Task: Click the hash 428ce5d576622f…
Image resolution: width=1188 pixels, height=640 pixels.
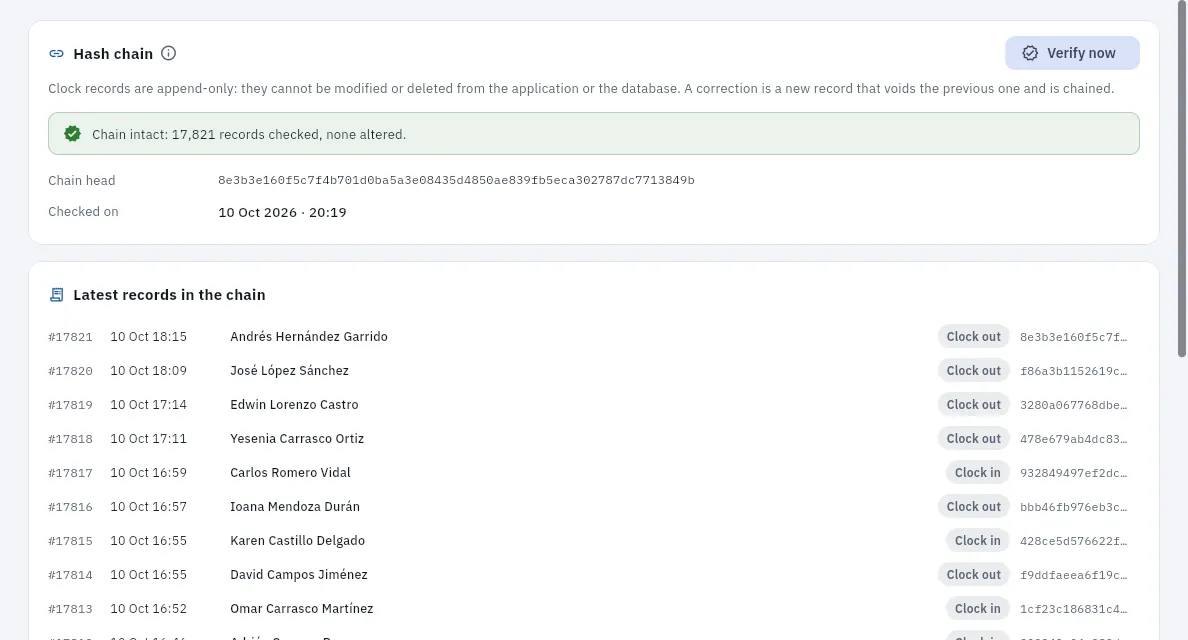Action: tap(1073, 542)
